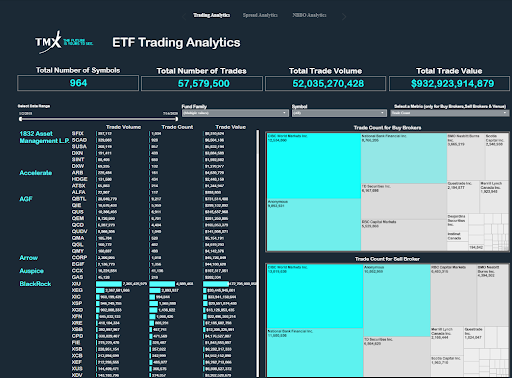The image size is (512, 378).
Task: Click the Trade Count column header
Action: [x=177, y=127]
